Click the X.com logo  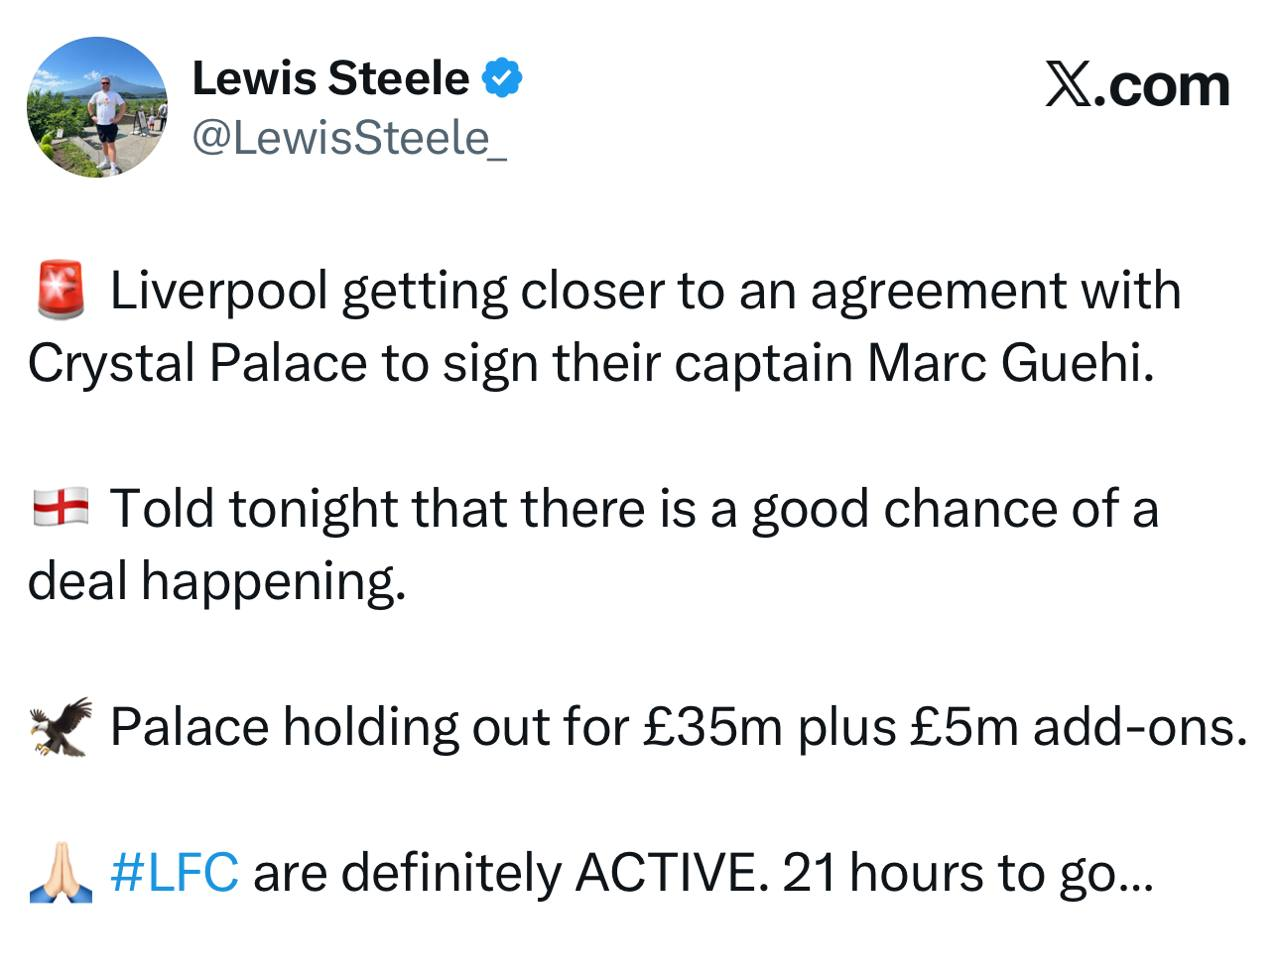(1137, 86)
